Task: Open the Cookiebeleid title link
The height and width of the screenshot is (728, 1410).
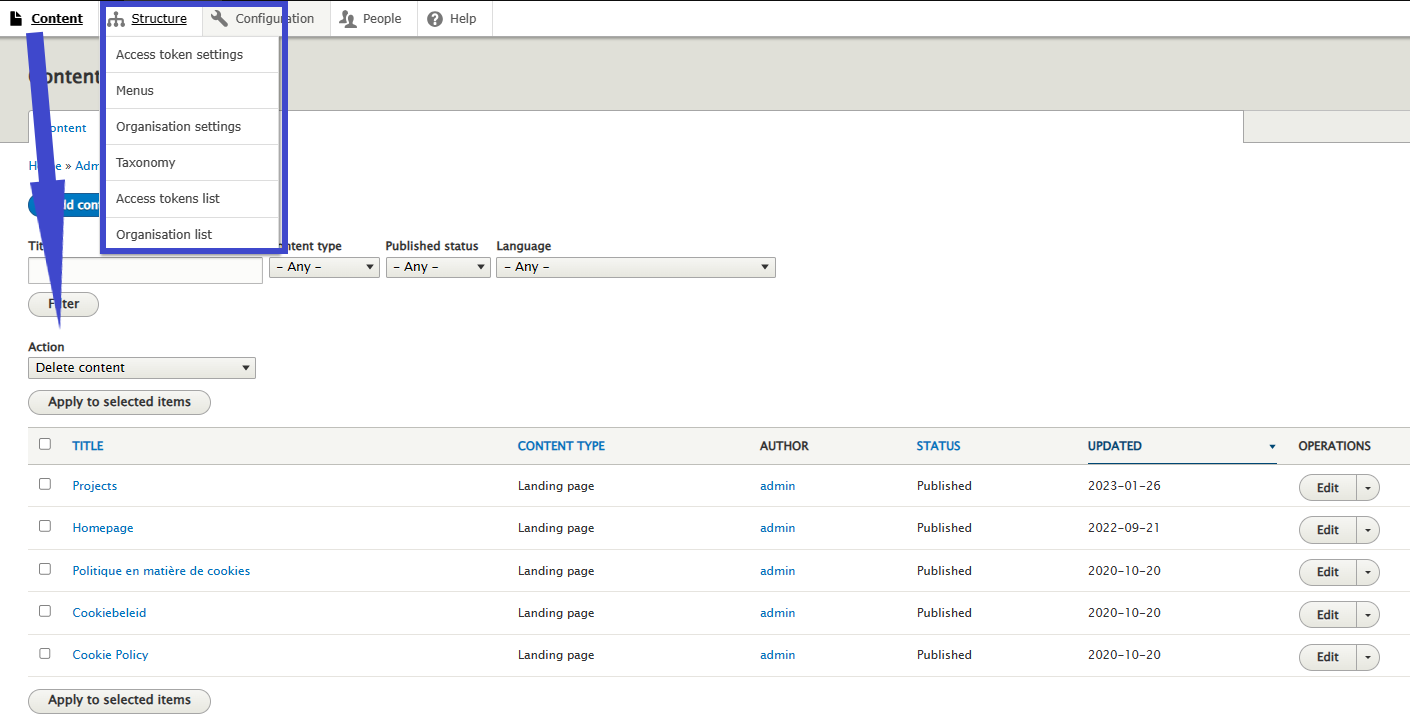Action: (109, 613)
